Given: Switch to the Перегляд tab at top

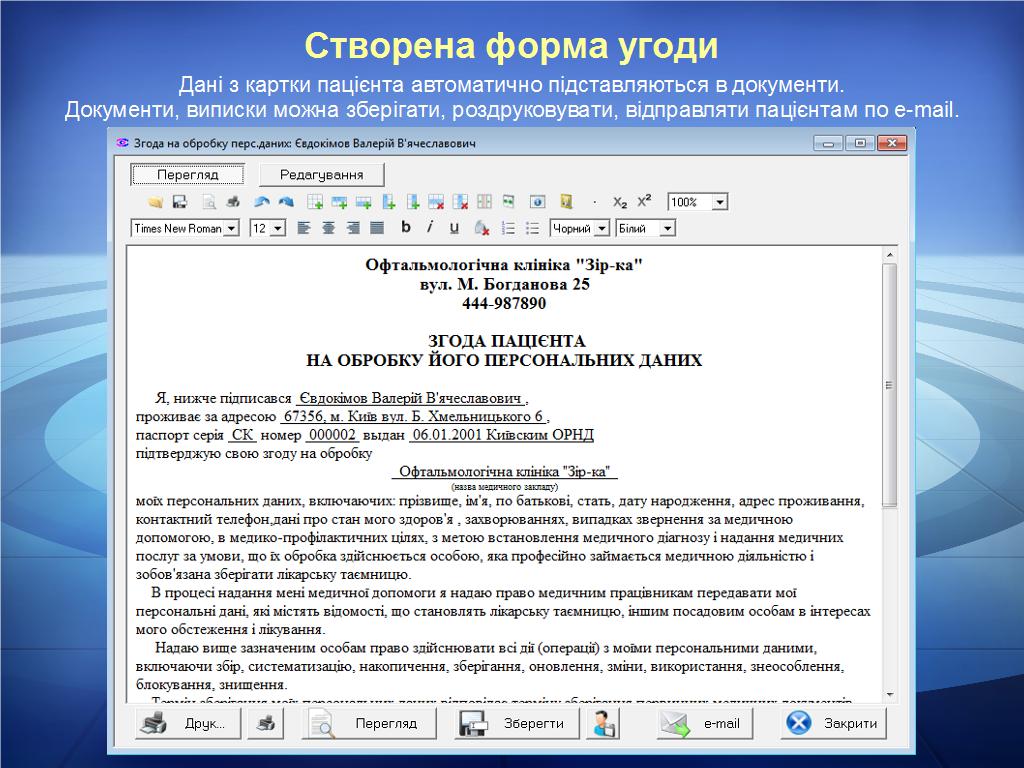Looking at the screenshot, I should point(188,175).
